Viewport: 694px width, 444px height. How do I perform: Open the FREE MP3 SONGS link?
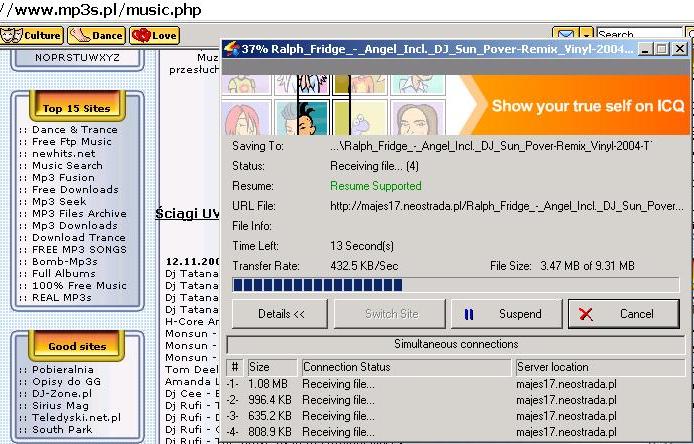[79, 249]
